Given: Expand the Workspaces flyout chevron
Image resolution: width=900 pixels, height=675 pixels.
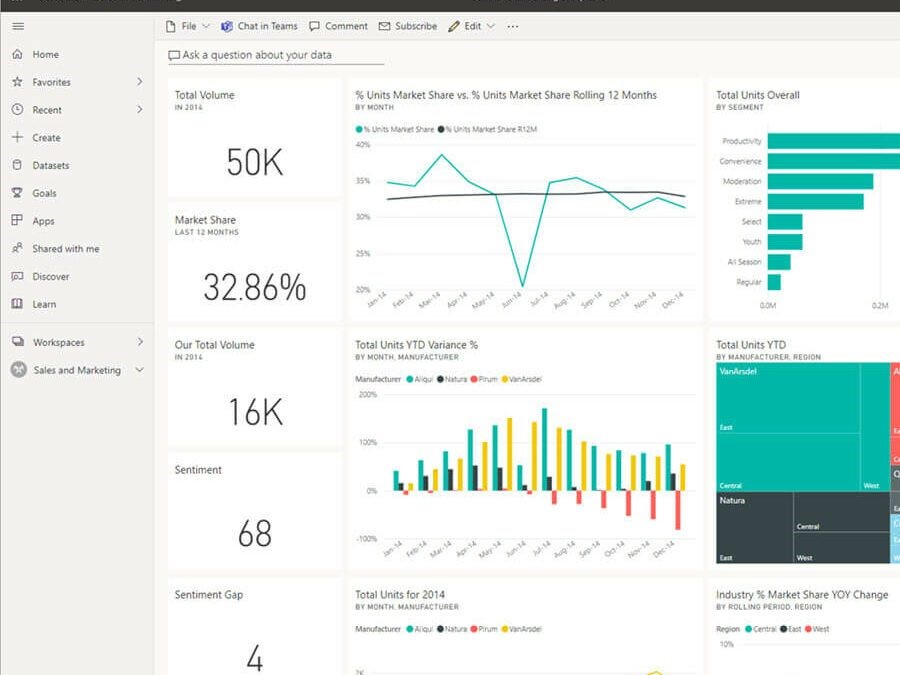Looking at the screenshot, I should (139, 342).
